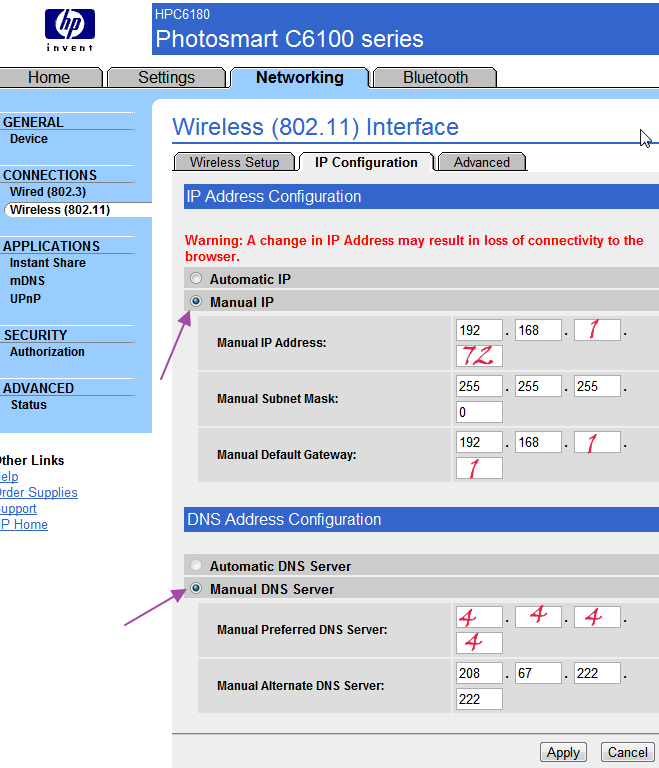Screen dimensions: 659x768
Task: Click third octet field of Manual IP Address
Action: click(x=597, y=330)
